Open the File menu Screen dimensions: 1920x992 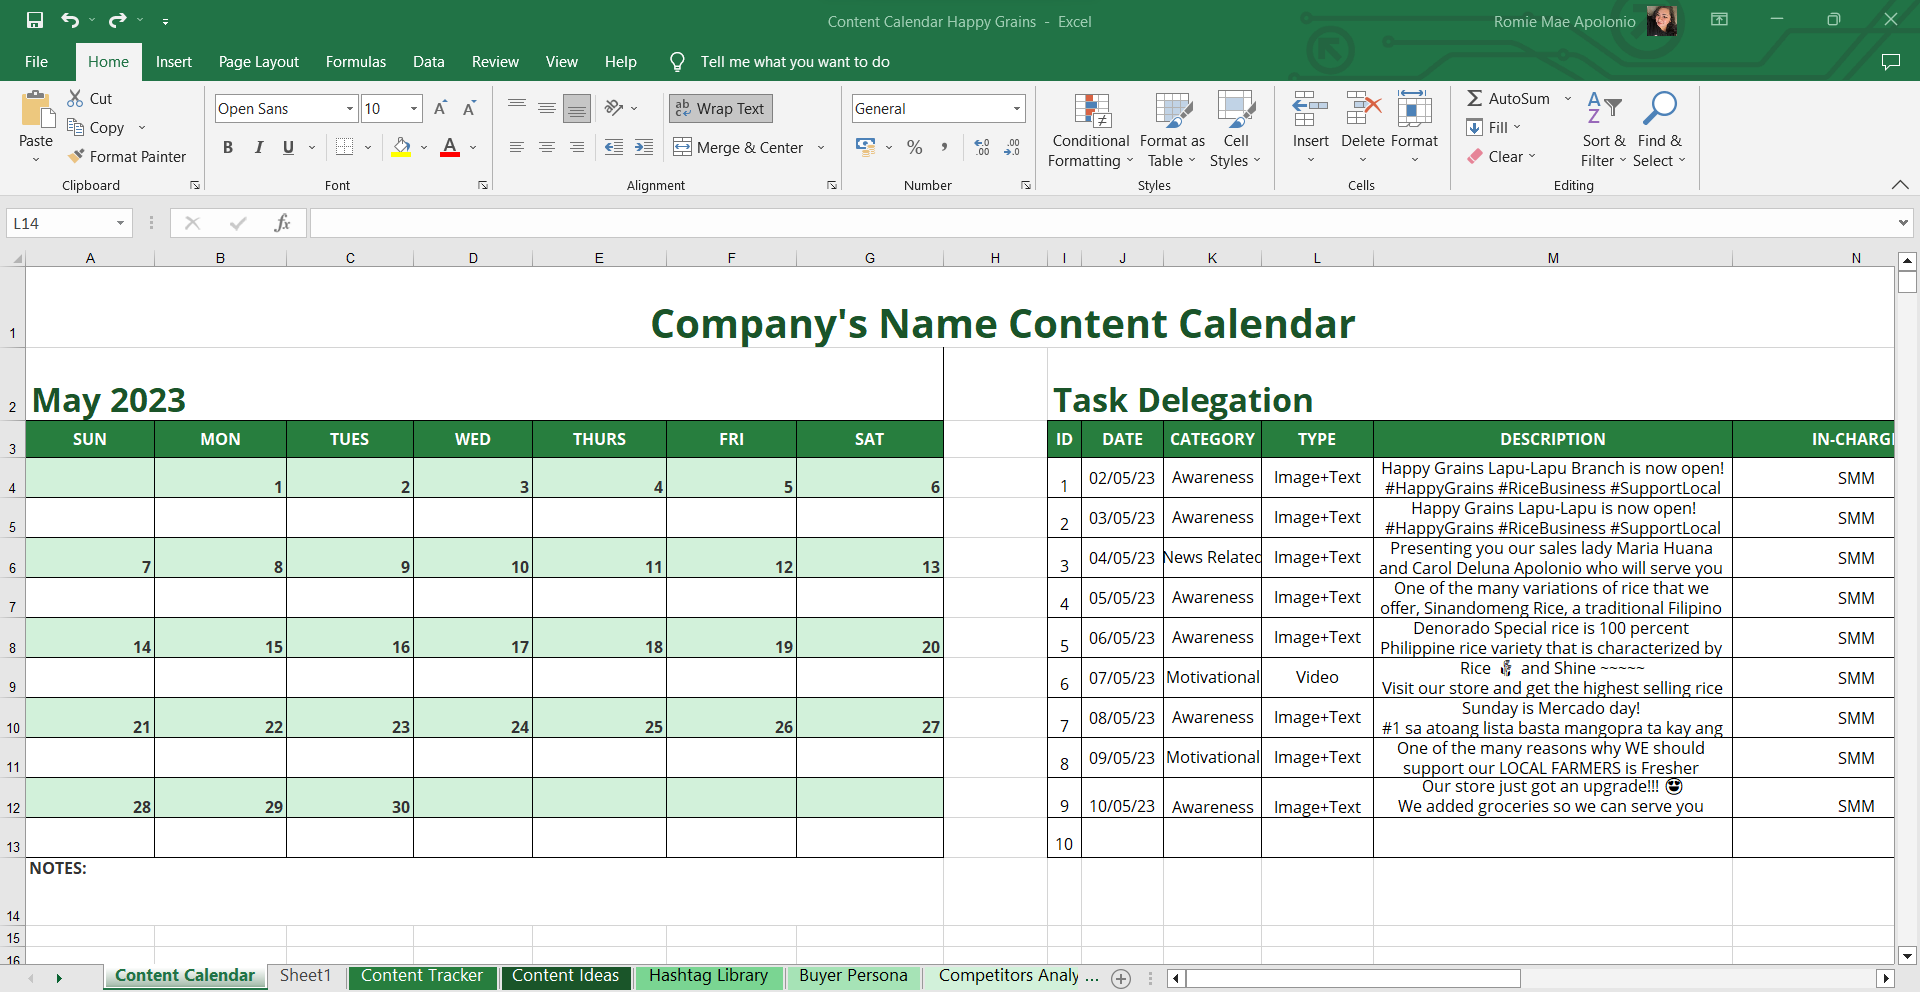coord(37,61)
